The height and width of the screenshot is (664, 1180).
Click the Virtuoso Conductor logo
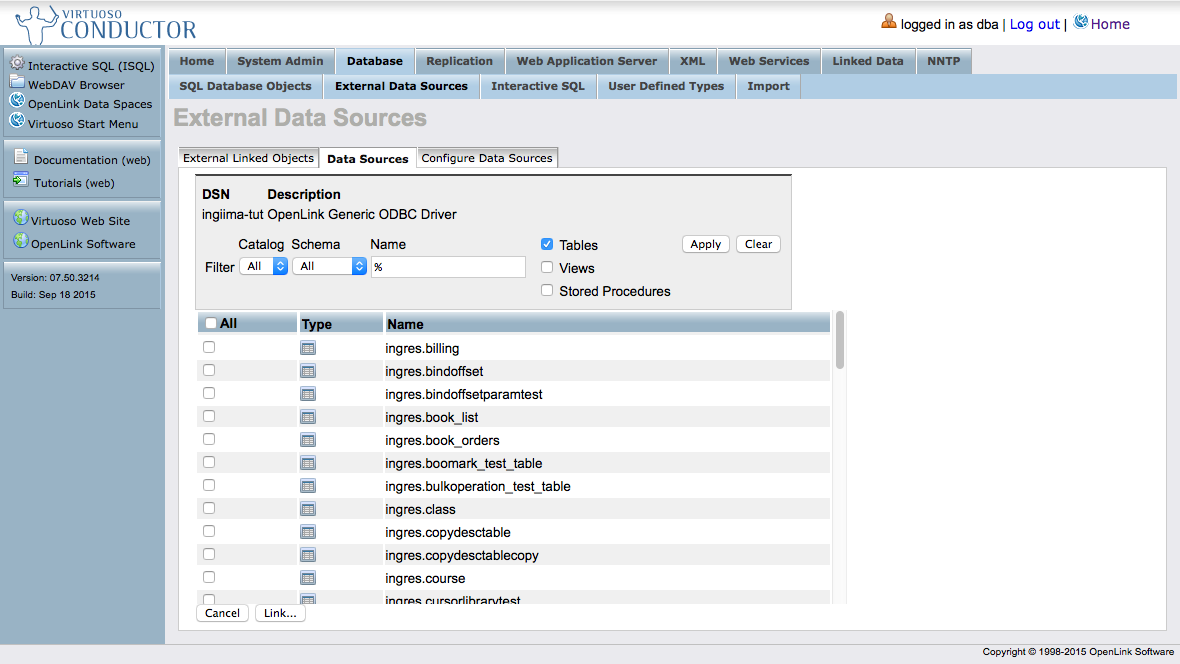pyautogui.click(x=106, y=25)
